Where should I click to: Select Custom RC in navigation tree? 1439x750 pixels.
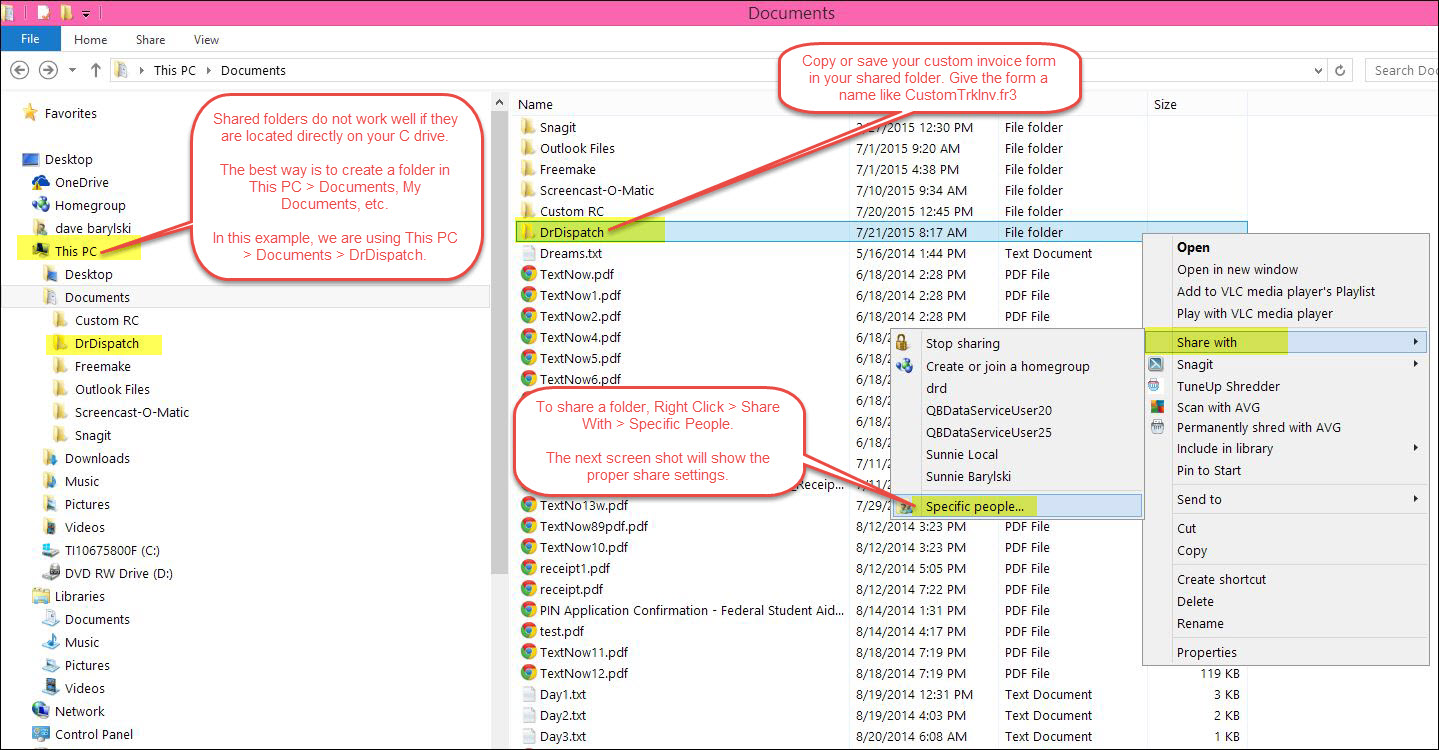pyautogui.click(x=106, y=320)
